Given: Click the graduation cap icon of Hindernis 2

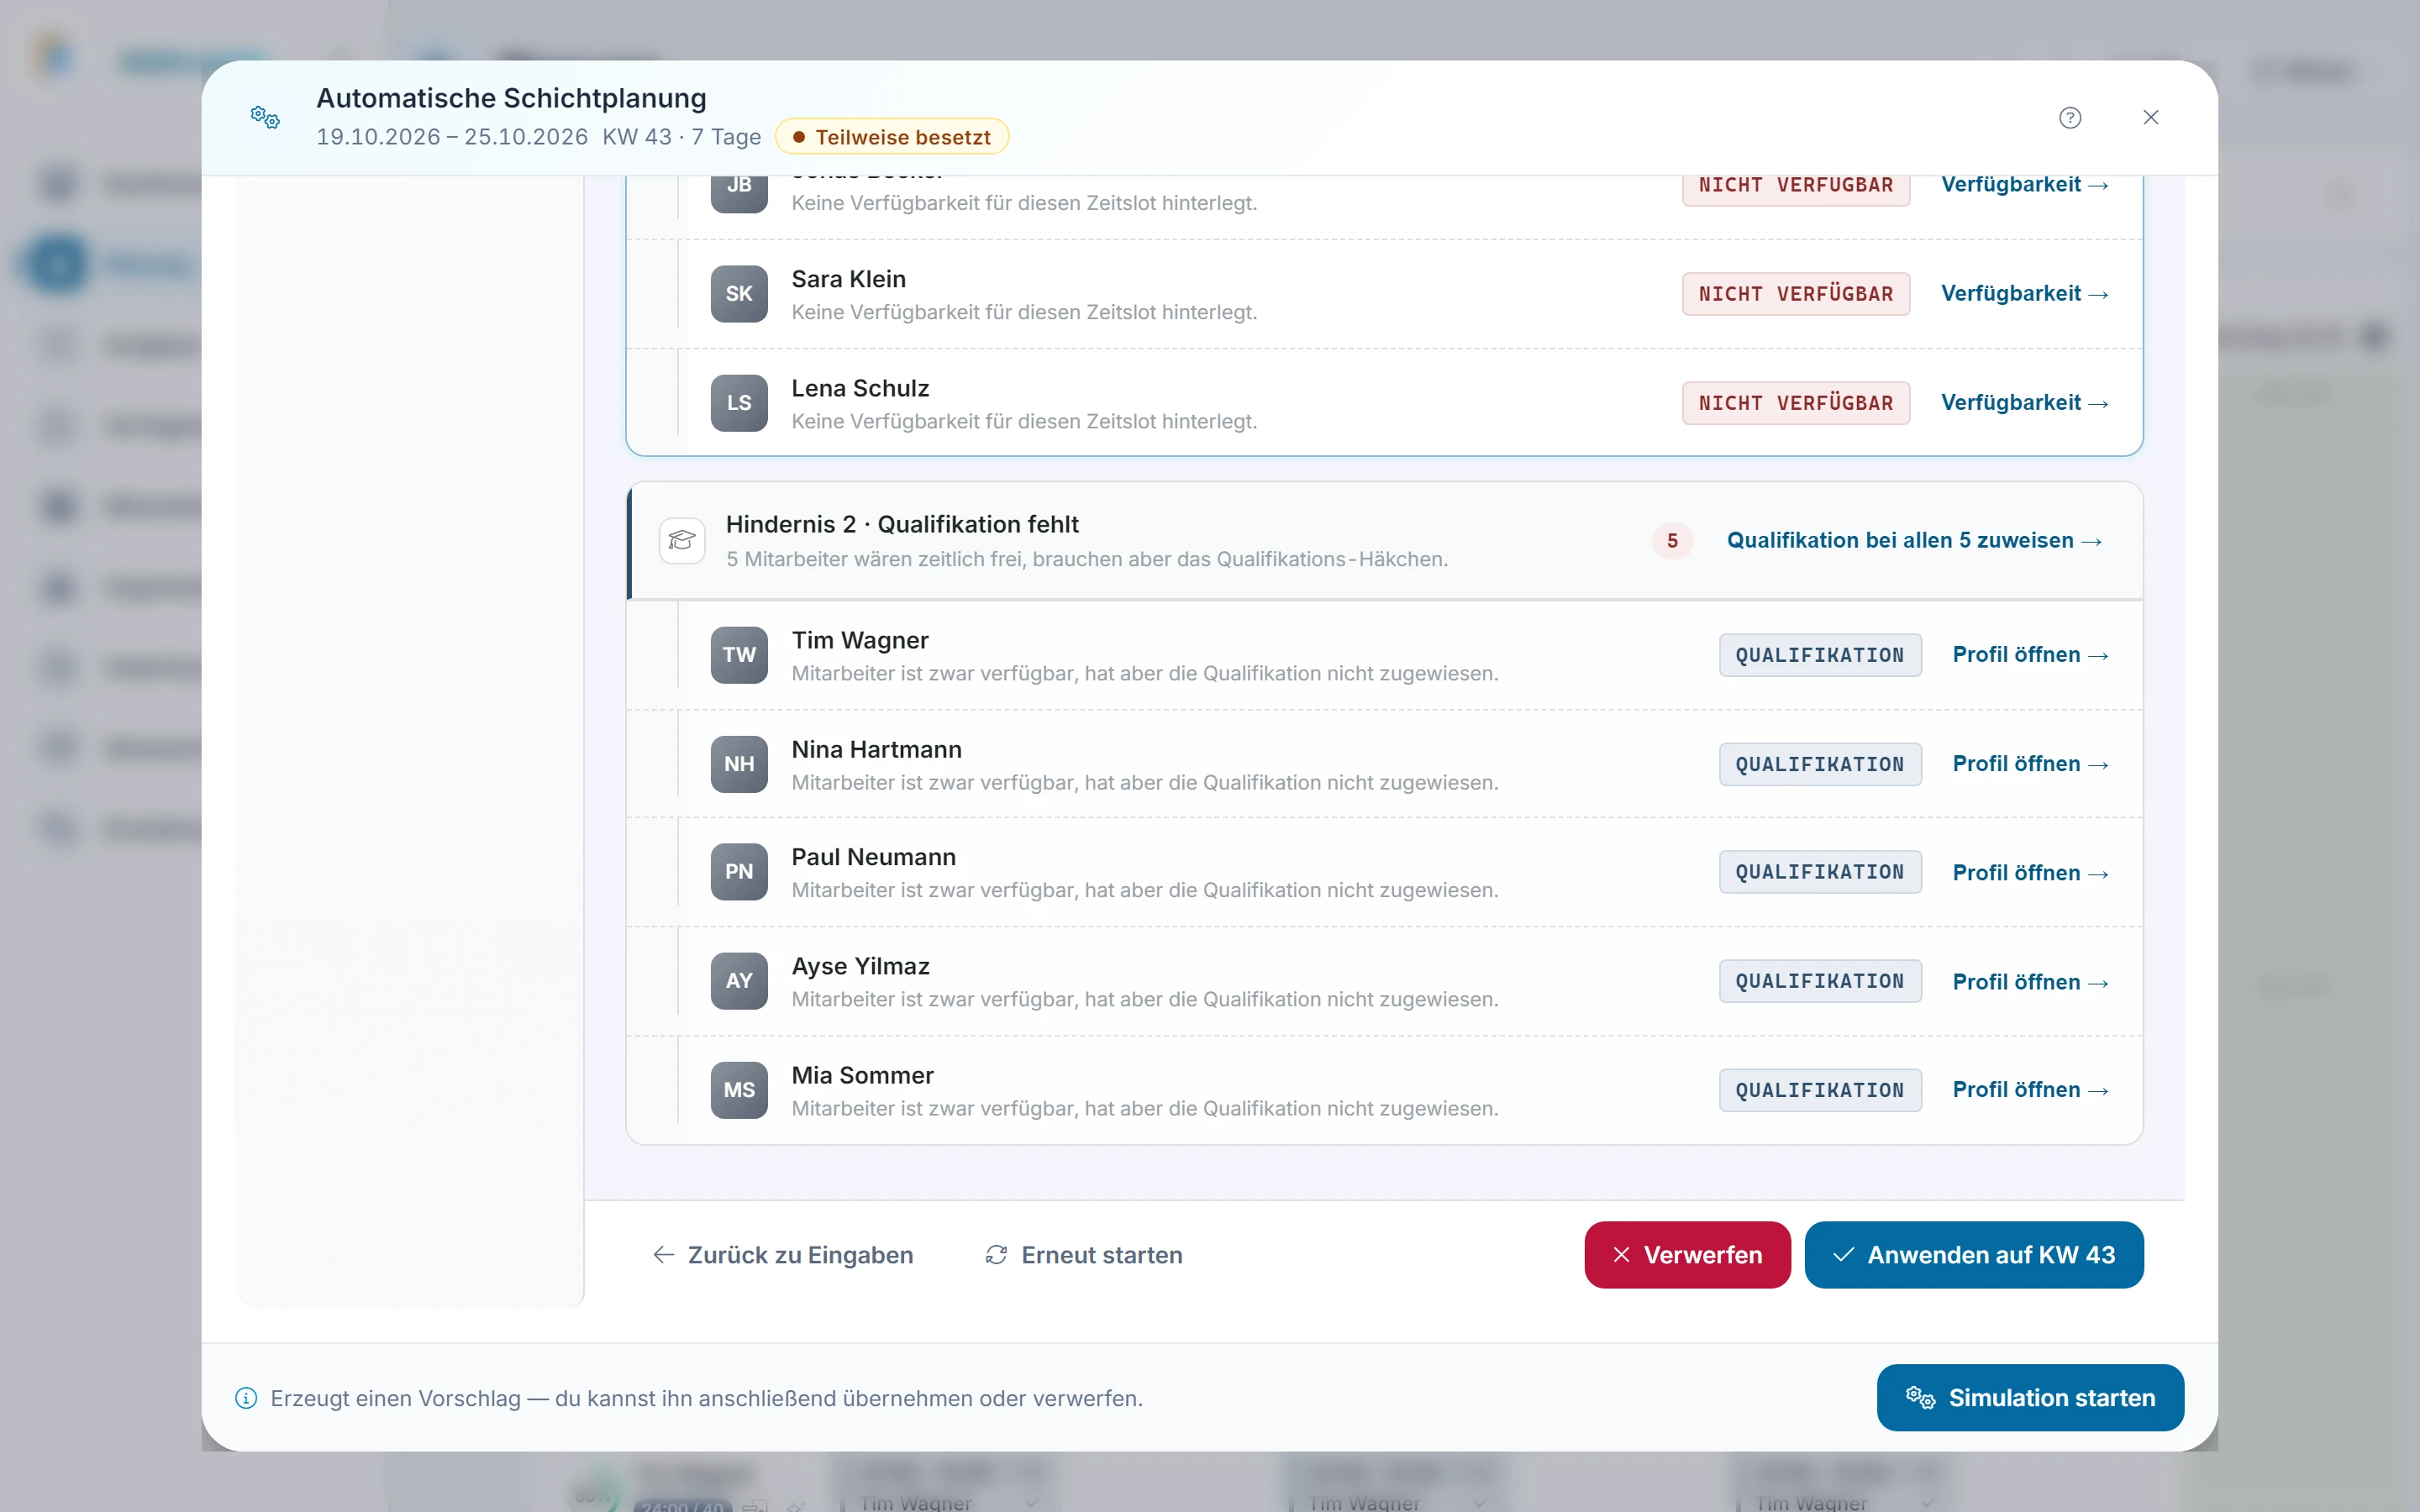Looking at the screenshot, I should click(x=682, y=540).
